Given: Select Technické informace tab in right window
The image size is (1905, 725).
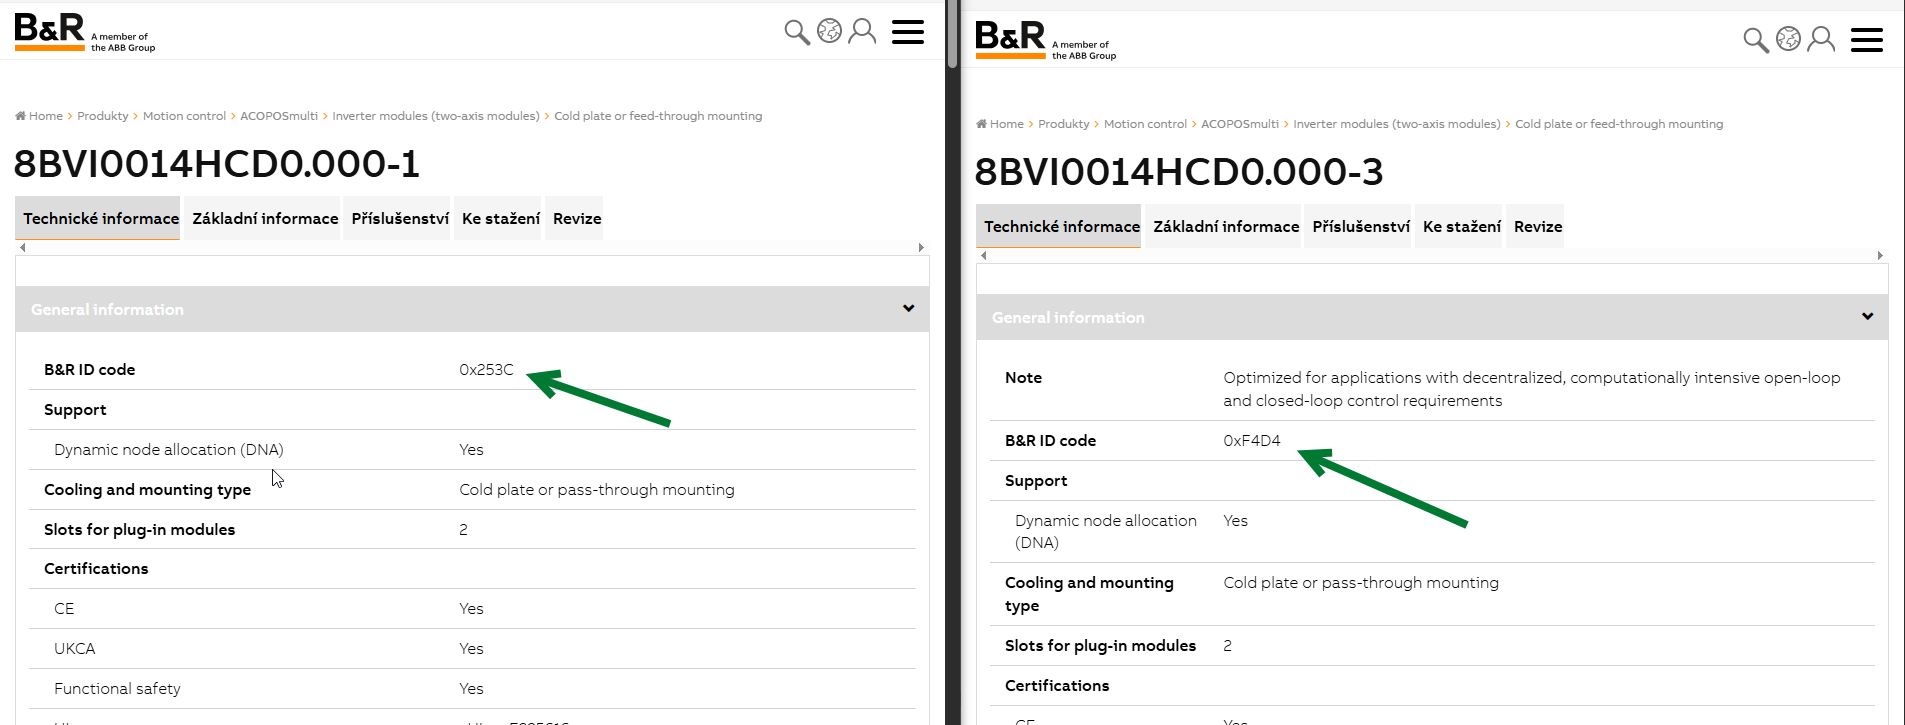Looking at the screenshot, I should (x=1059, y=226).
